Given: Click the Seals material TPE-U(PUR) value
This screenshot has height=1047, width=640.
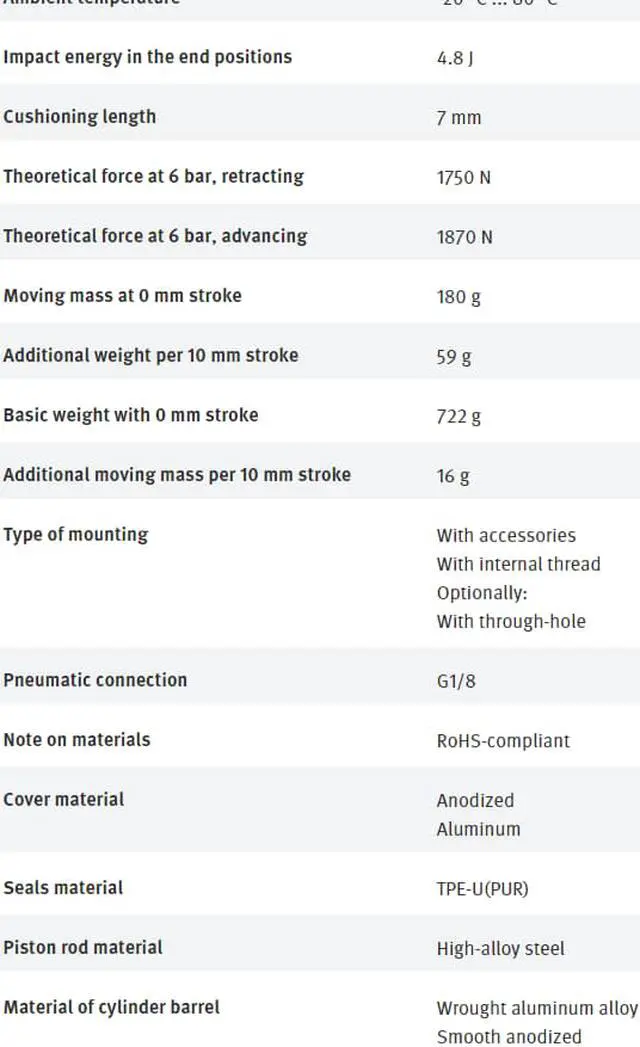Looking at the screenshot, I should (x=482, y=889).
